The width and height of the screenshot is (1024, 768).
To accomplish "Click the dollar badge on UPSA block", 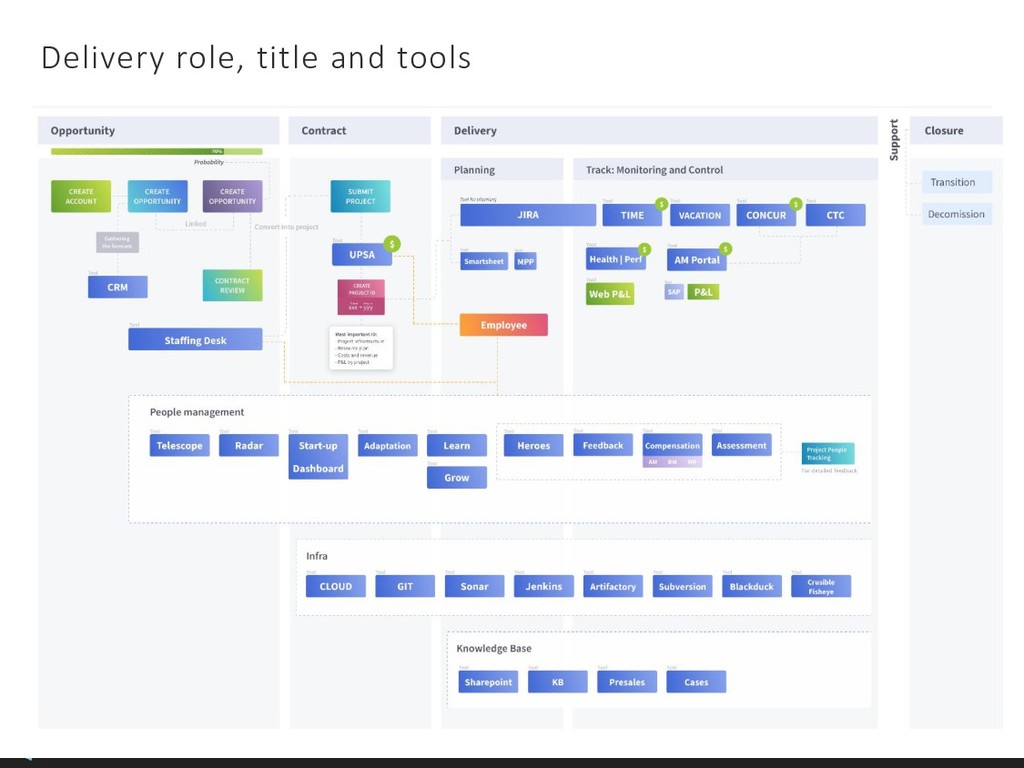I will tap(392, 244).
